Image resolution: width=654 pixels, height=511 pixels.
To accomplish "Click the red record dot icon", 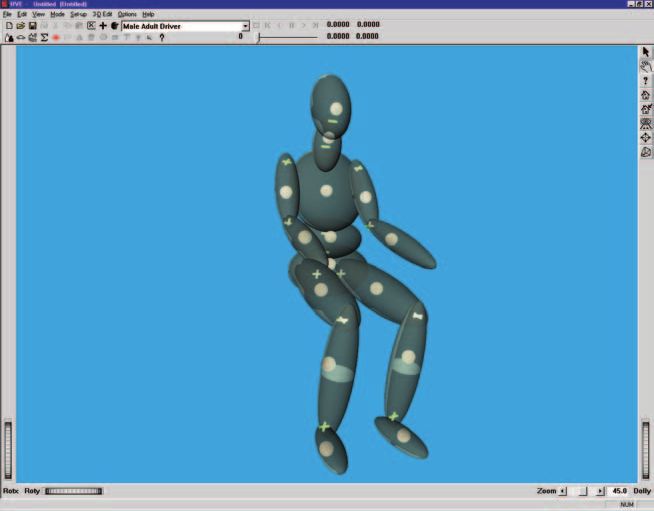I will pos(56,38).
